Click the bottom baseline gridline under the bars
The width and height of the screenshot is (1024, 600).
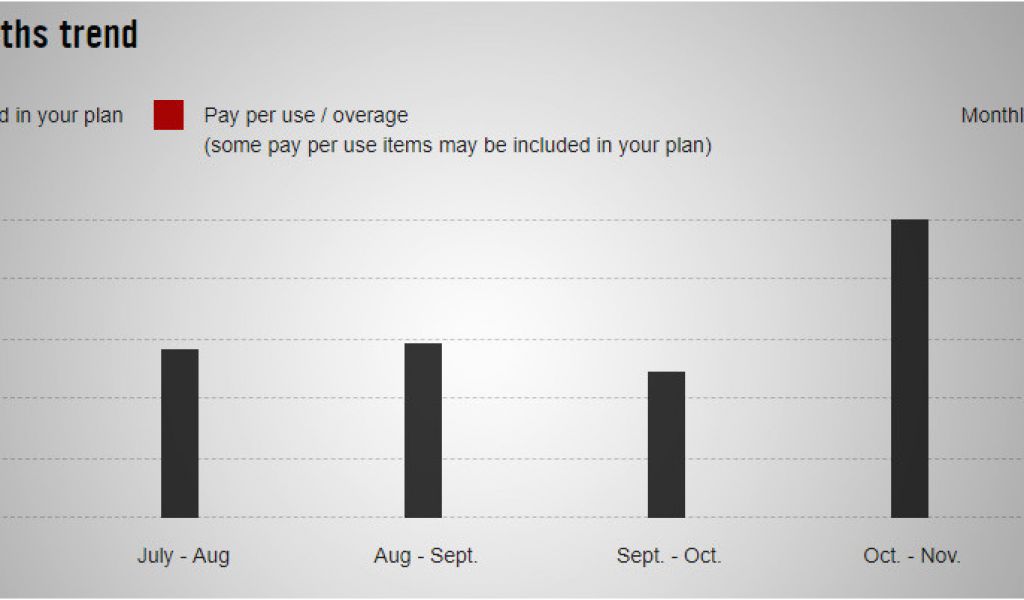(512, 518)
